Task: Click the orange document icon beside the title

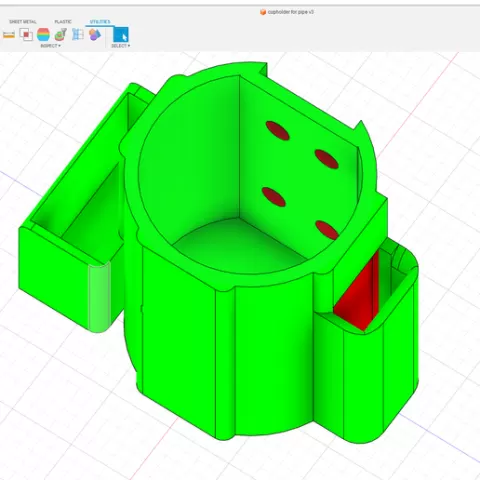Action: click(263, 12)
